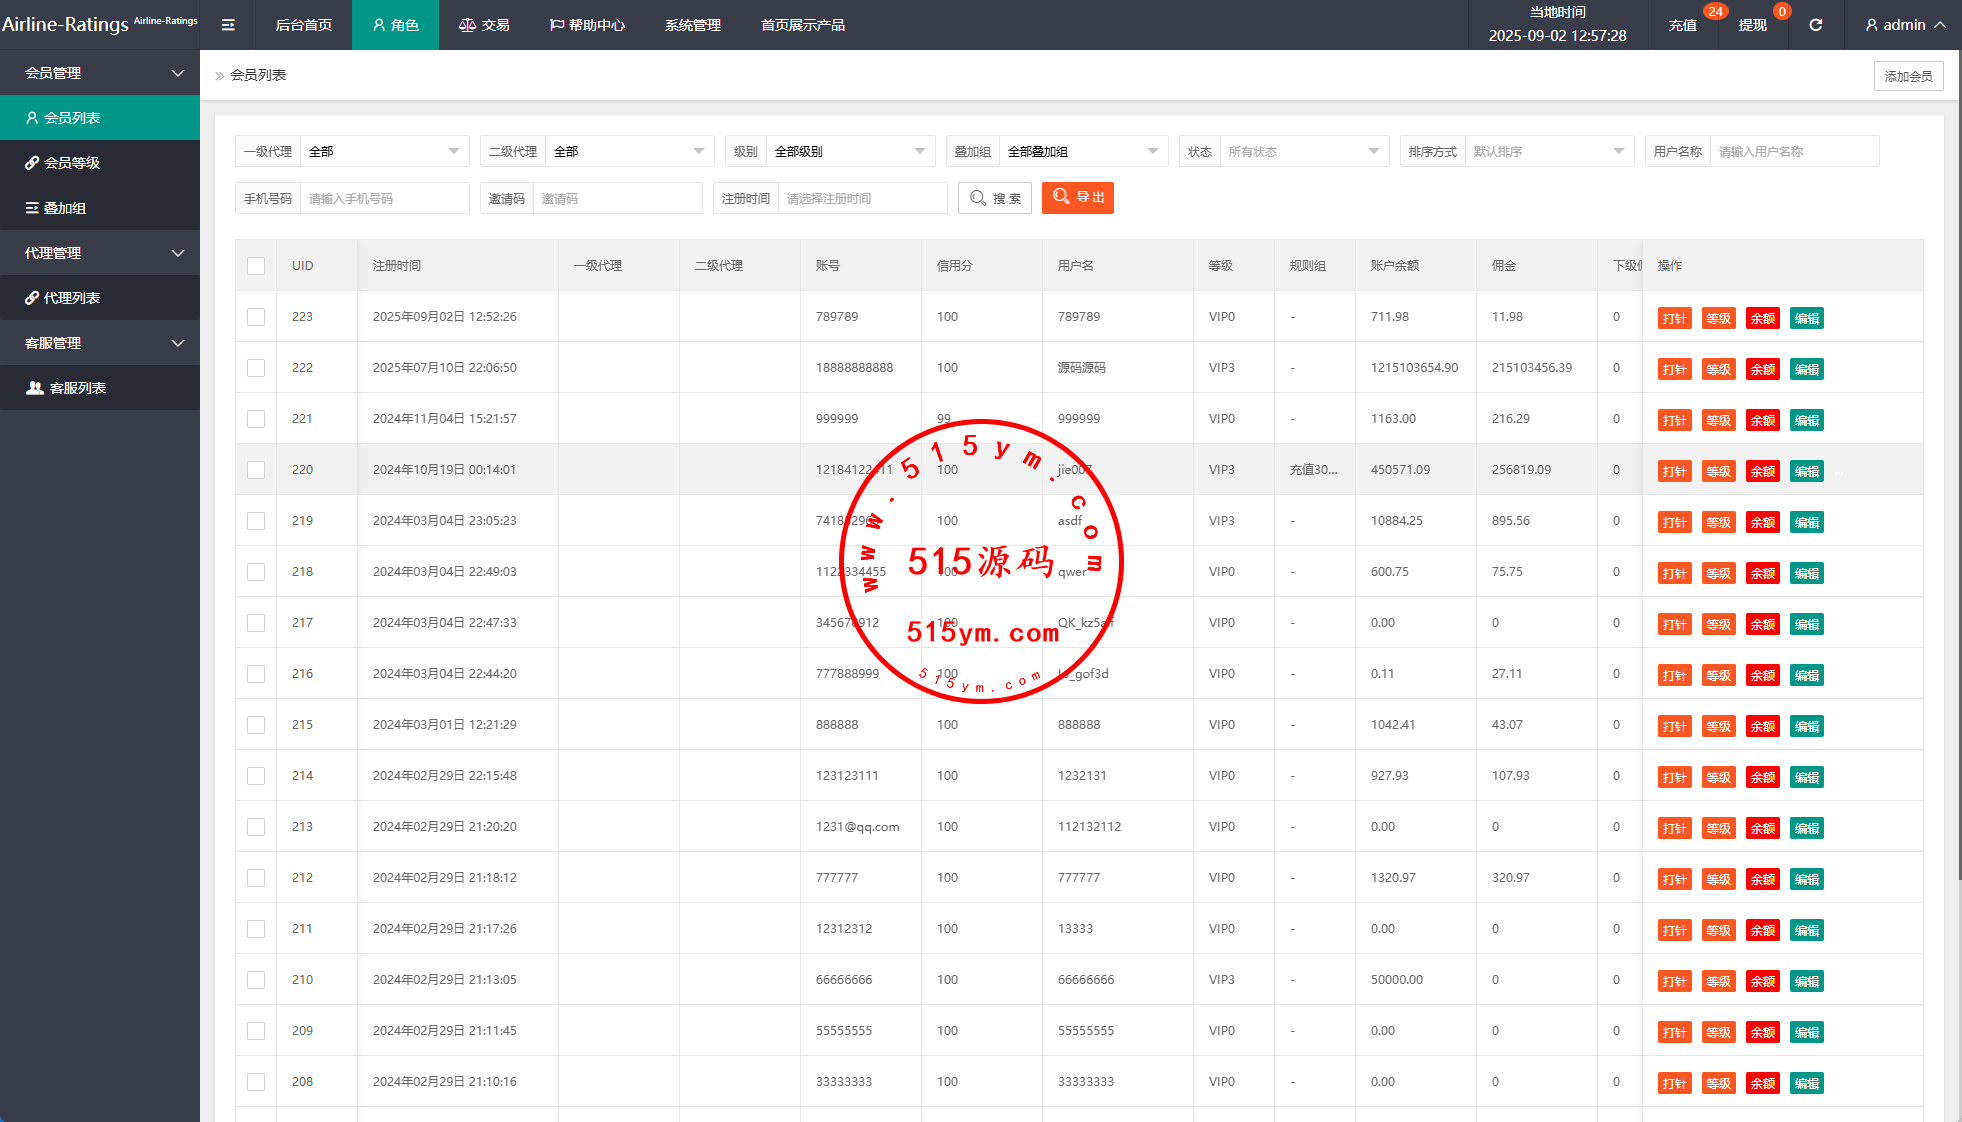This screenshot has height=1122, width=1962.
Task: Tick the checkbox for UID 223 row
Action: 256,317
